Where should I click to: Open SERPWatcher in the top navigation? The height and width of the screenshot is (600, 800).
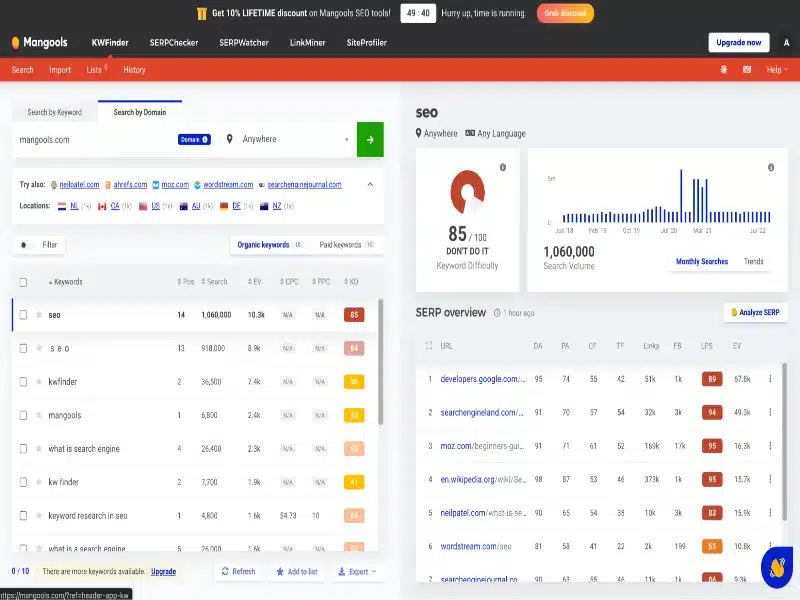244,43
